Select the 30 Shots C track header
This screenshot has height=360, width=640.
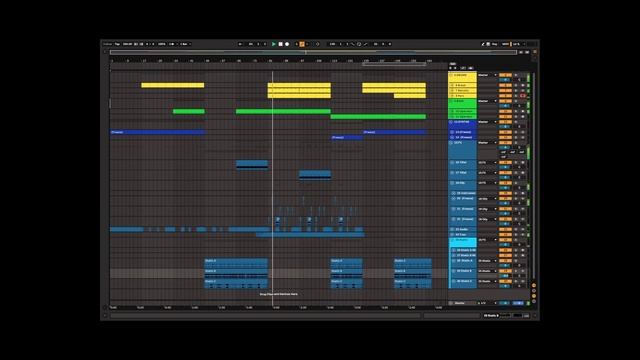click(x=464, y=284)
